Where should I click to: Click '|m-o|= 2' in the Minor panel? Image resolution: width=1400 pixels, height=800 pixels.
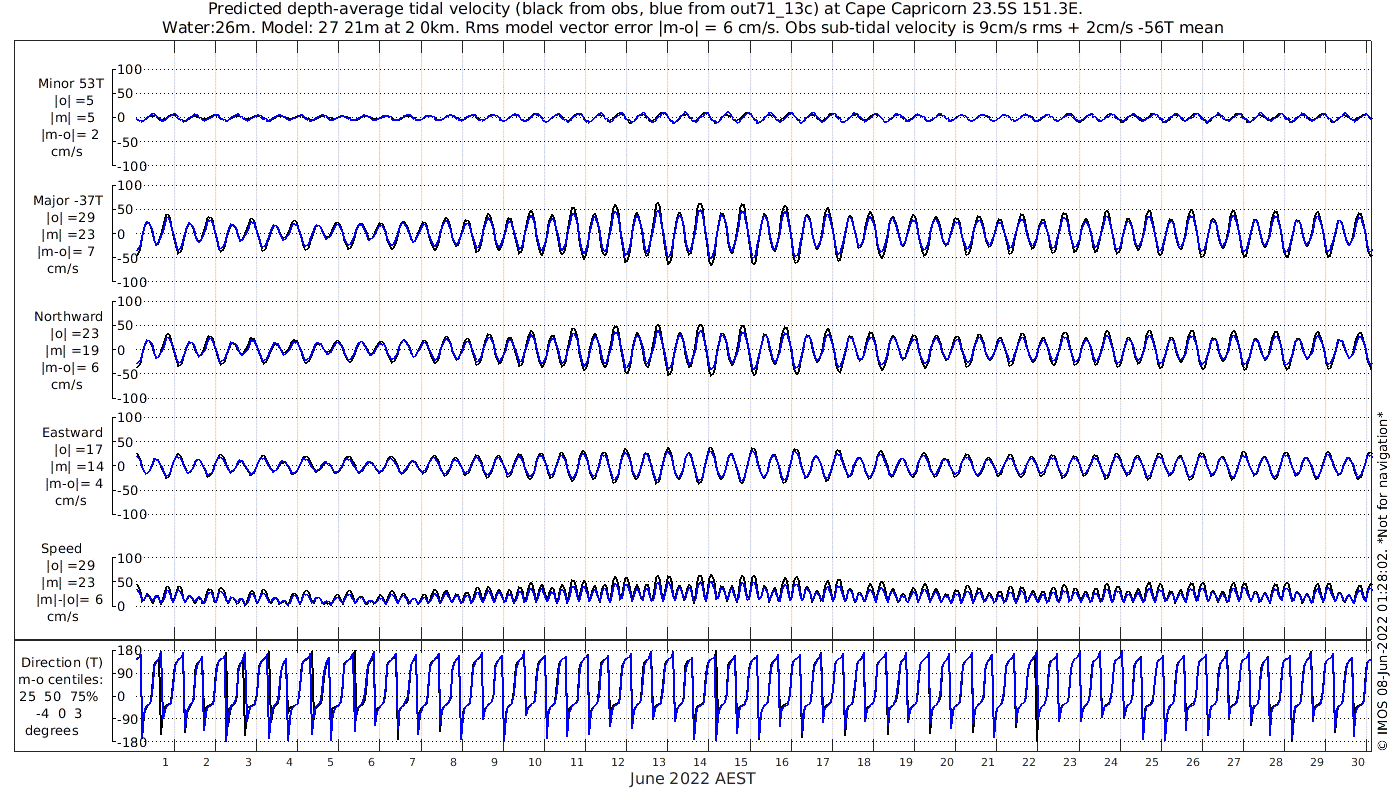coord(67,135)
